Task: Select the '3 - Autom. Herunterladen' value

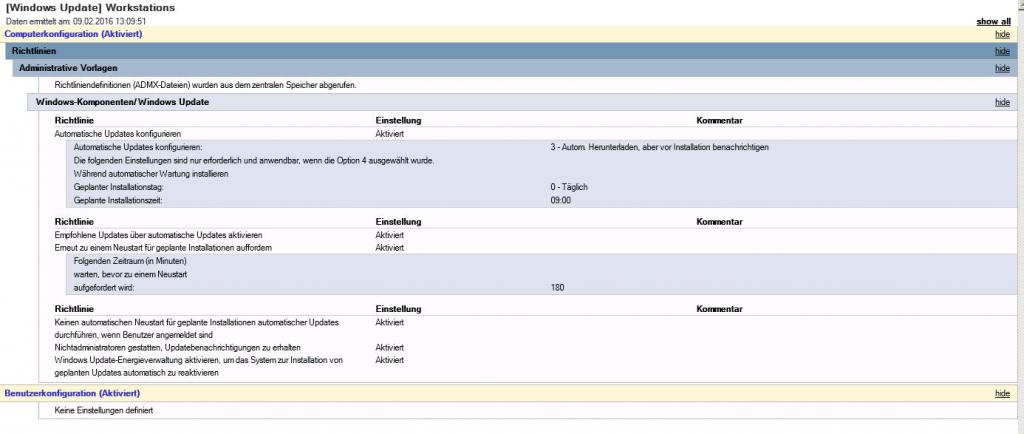Action: click(x=660, y=147)
